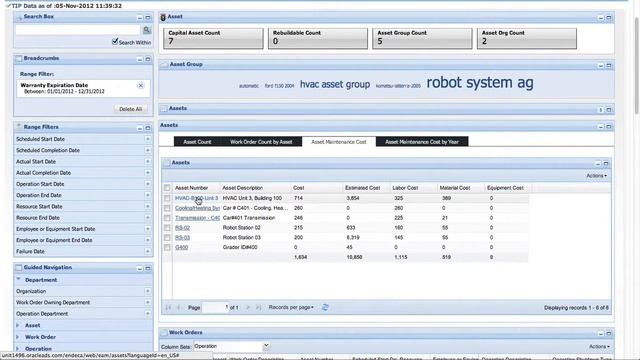640x360 pixels.
Task: Go to last page of Assets table
Action: click(x=258, y=307)
